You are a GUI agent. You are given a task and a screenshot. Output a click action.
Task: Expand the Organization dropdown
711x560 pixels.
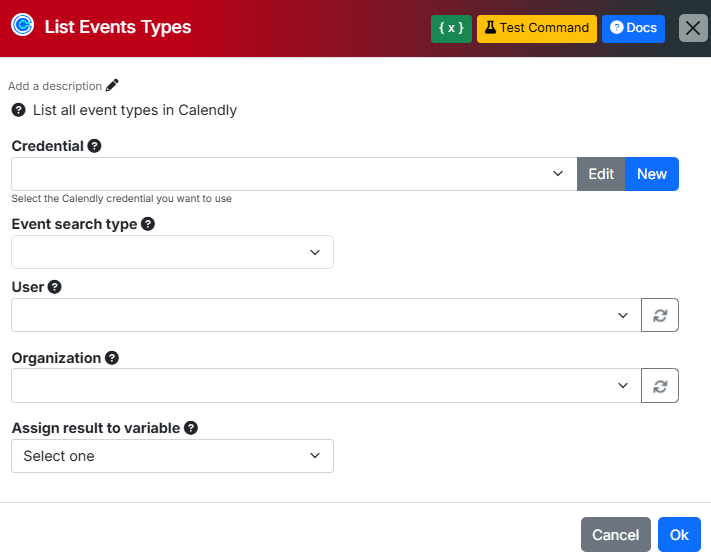(x=325, y=385)
